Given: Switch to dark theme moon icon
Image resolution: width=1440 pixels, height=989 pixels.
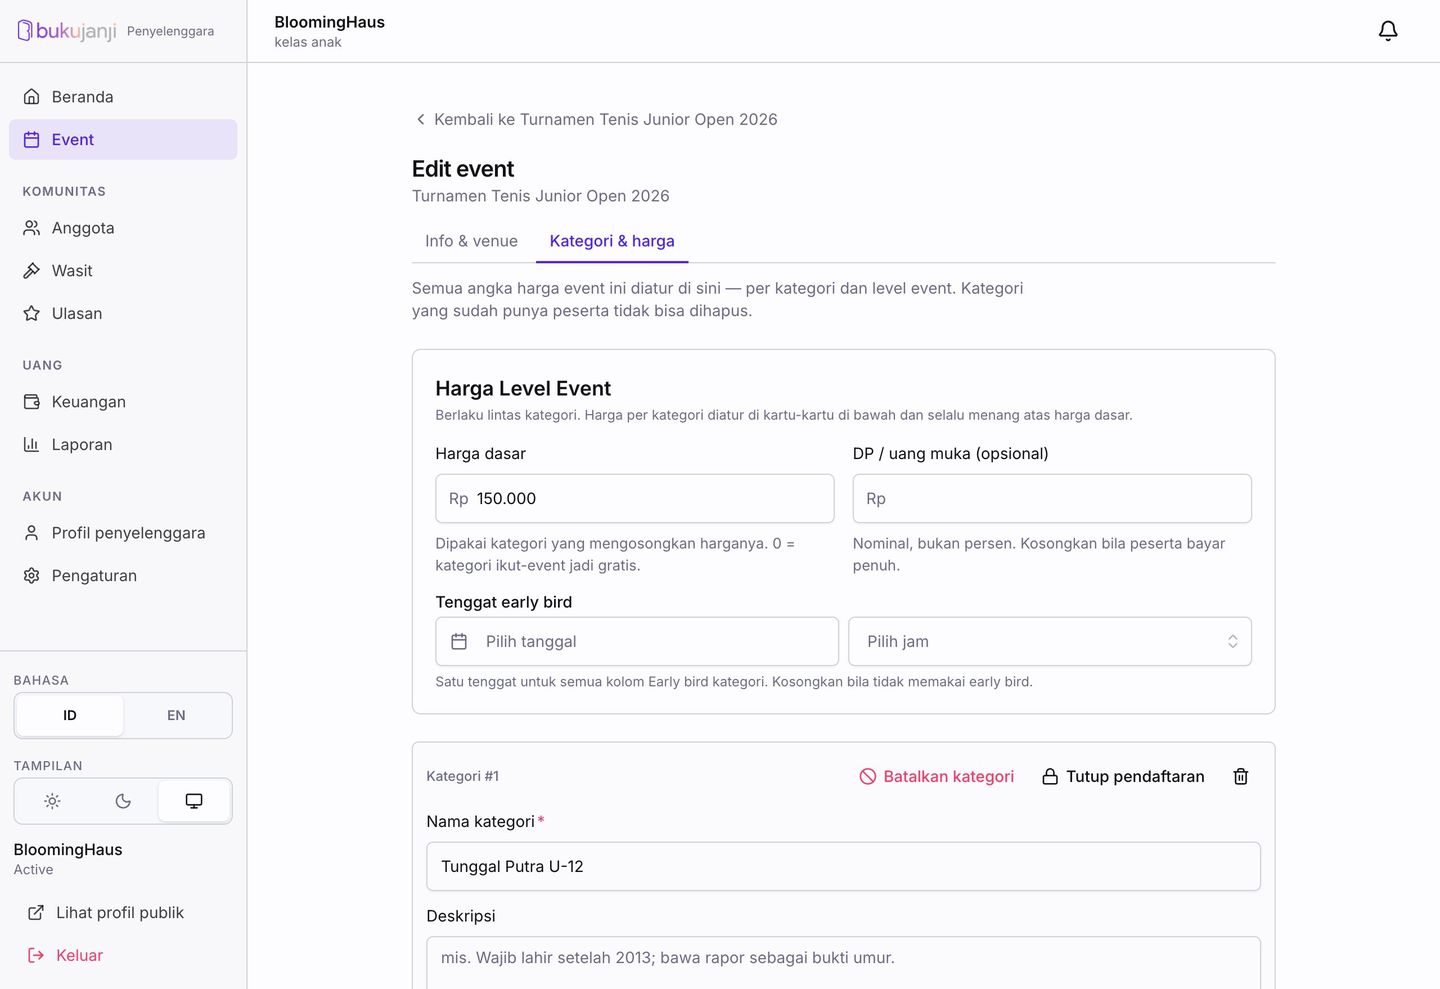Looking at the screenshot, I should point(123,801).
